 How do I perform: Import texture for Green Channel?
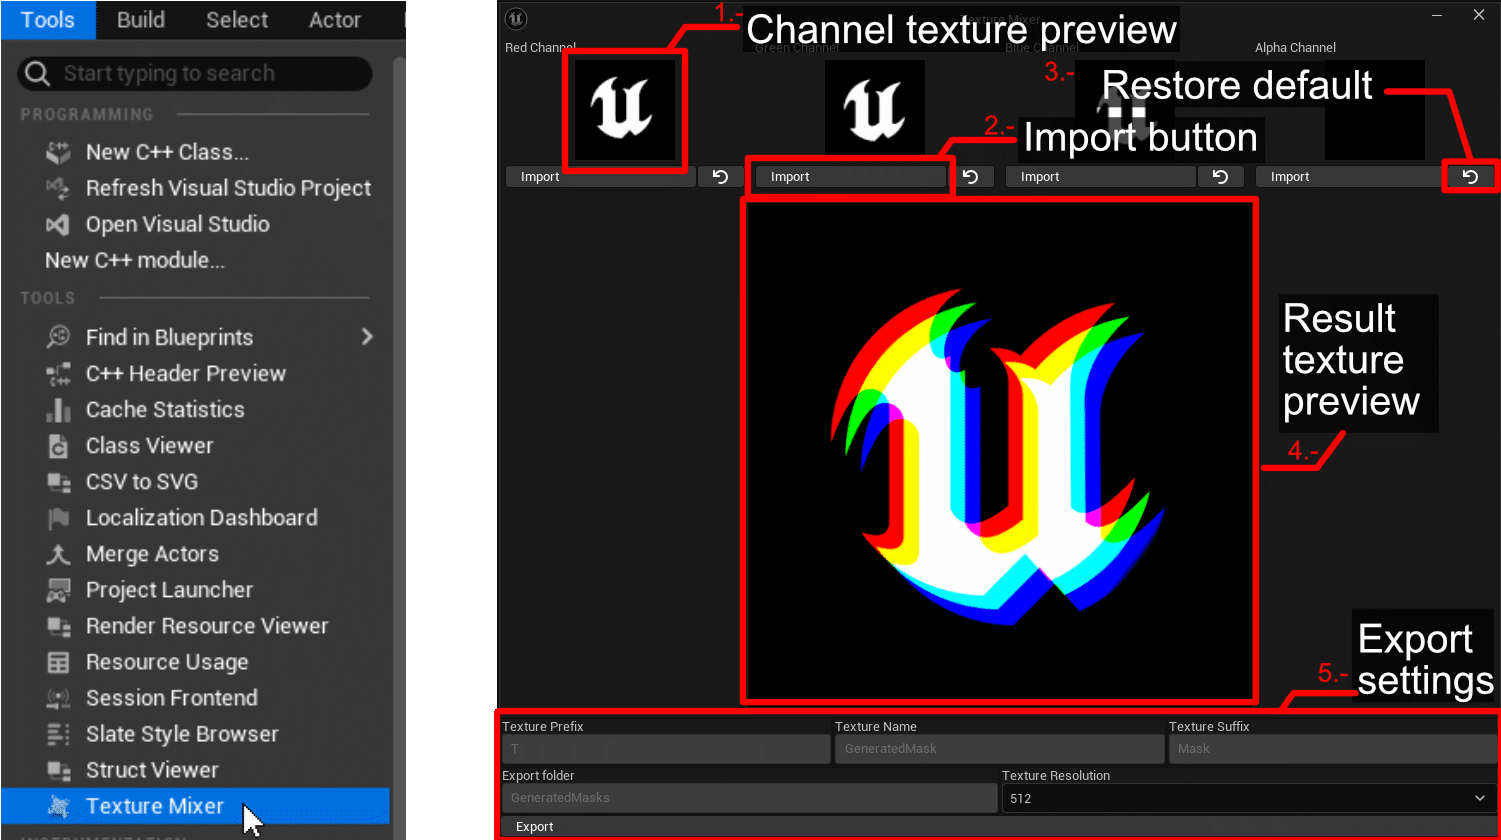(x=850, y=177)
